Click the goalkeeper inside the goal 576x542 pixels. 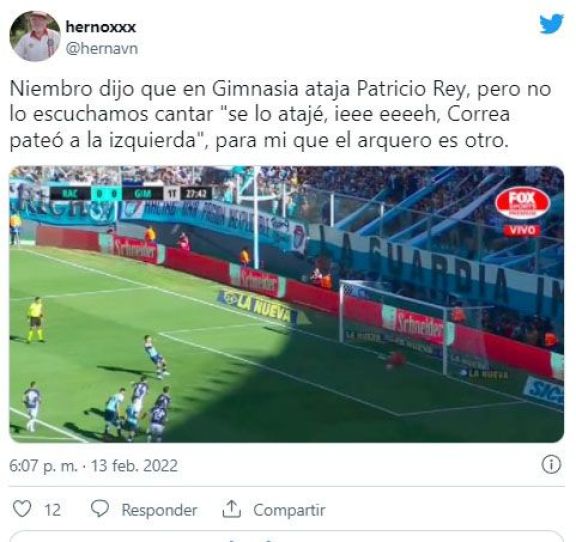[x=396, y=360]
